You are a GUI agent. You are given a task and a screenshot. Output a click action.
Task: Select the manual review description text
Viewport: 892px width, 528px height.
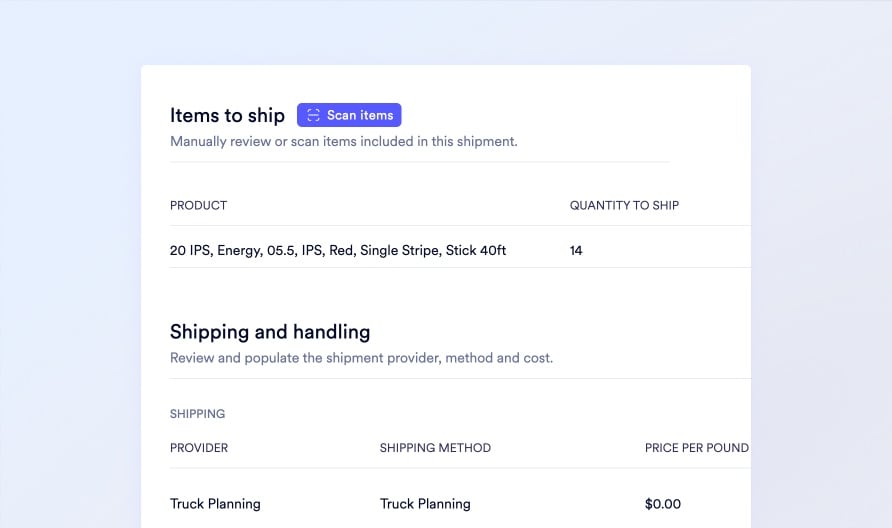343,141
